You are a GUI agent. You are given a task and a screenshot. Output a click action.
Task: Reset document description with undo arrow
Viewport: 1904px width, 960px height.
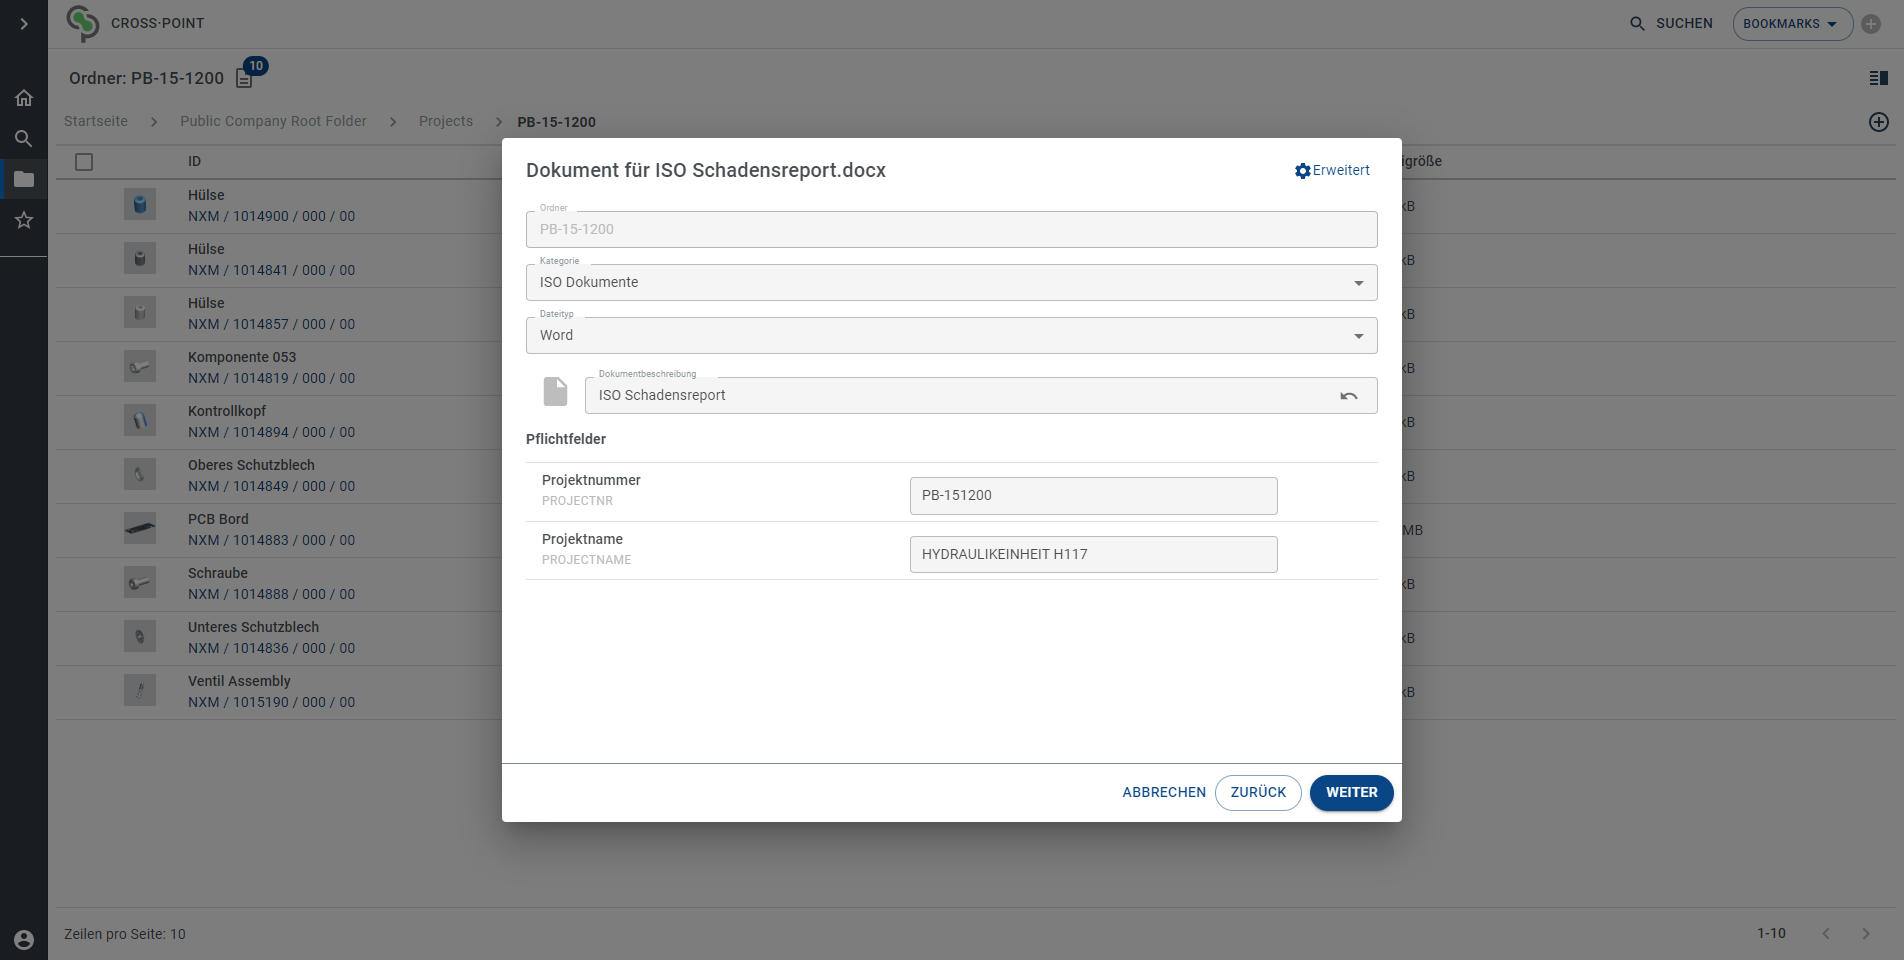pos(1349,396)
